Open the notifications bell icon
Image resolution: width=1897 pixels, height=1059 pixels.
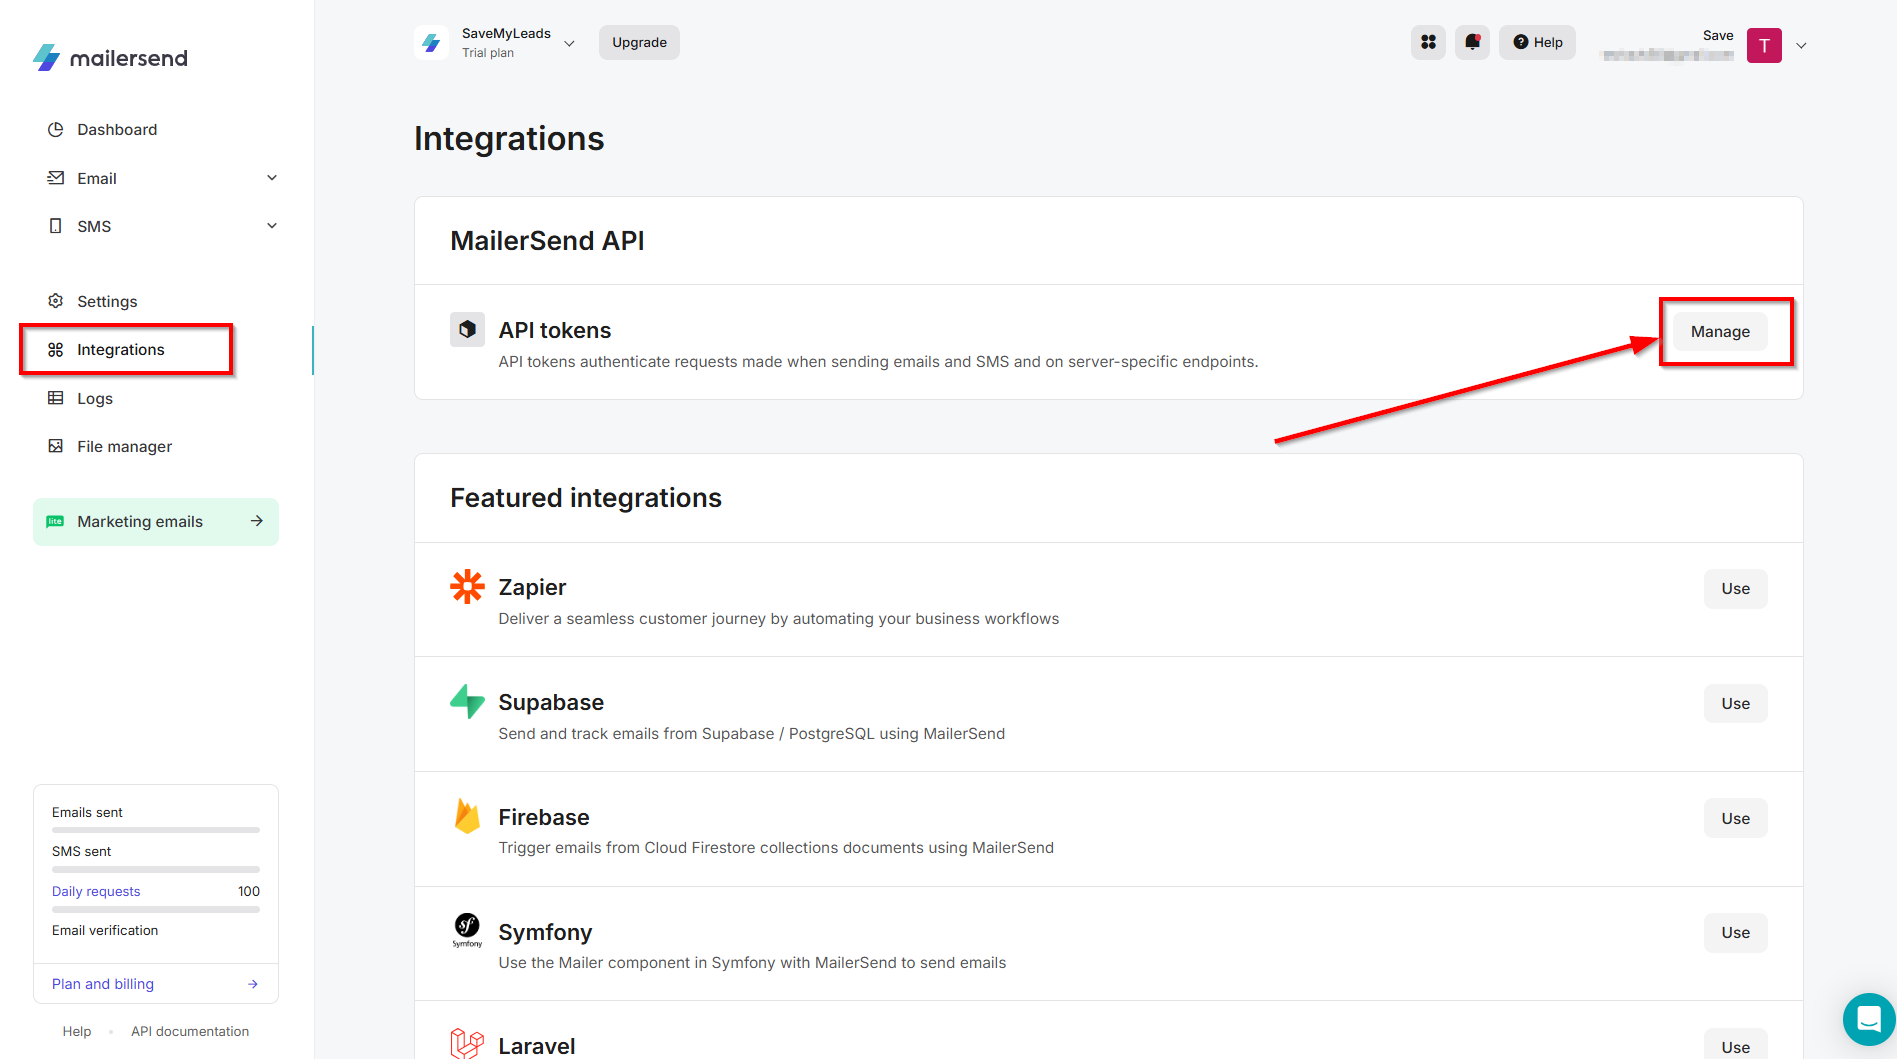click(1472, 42)
